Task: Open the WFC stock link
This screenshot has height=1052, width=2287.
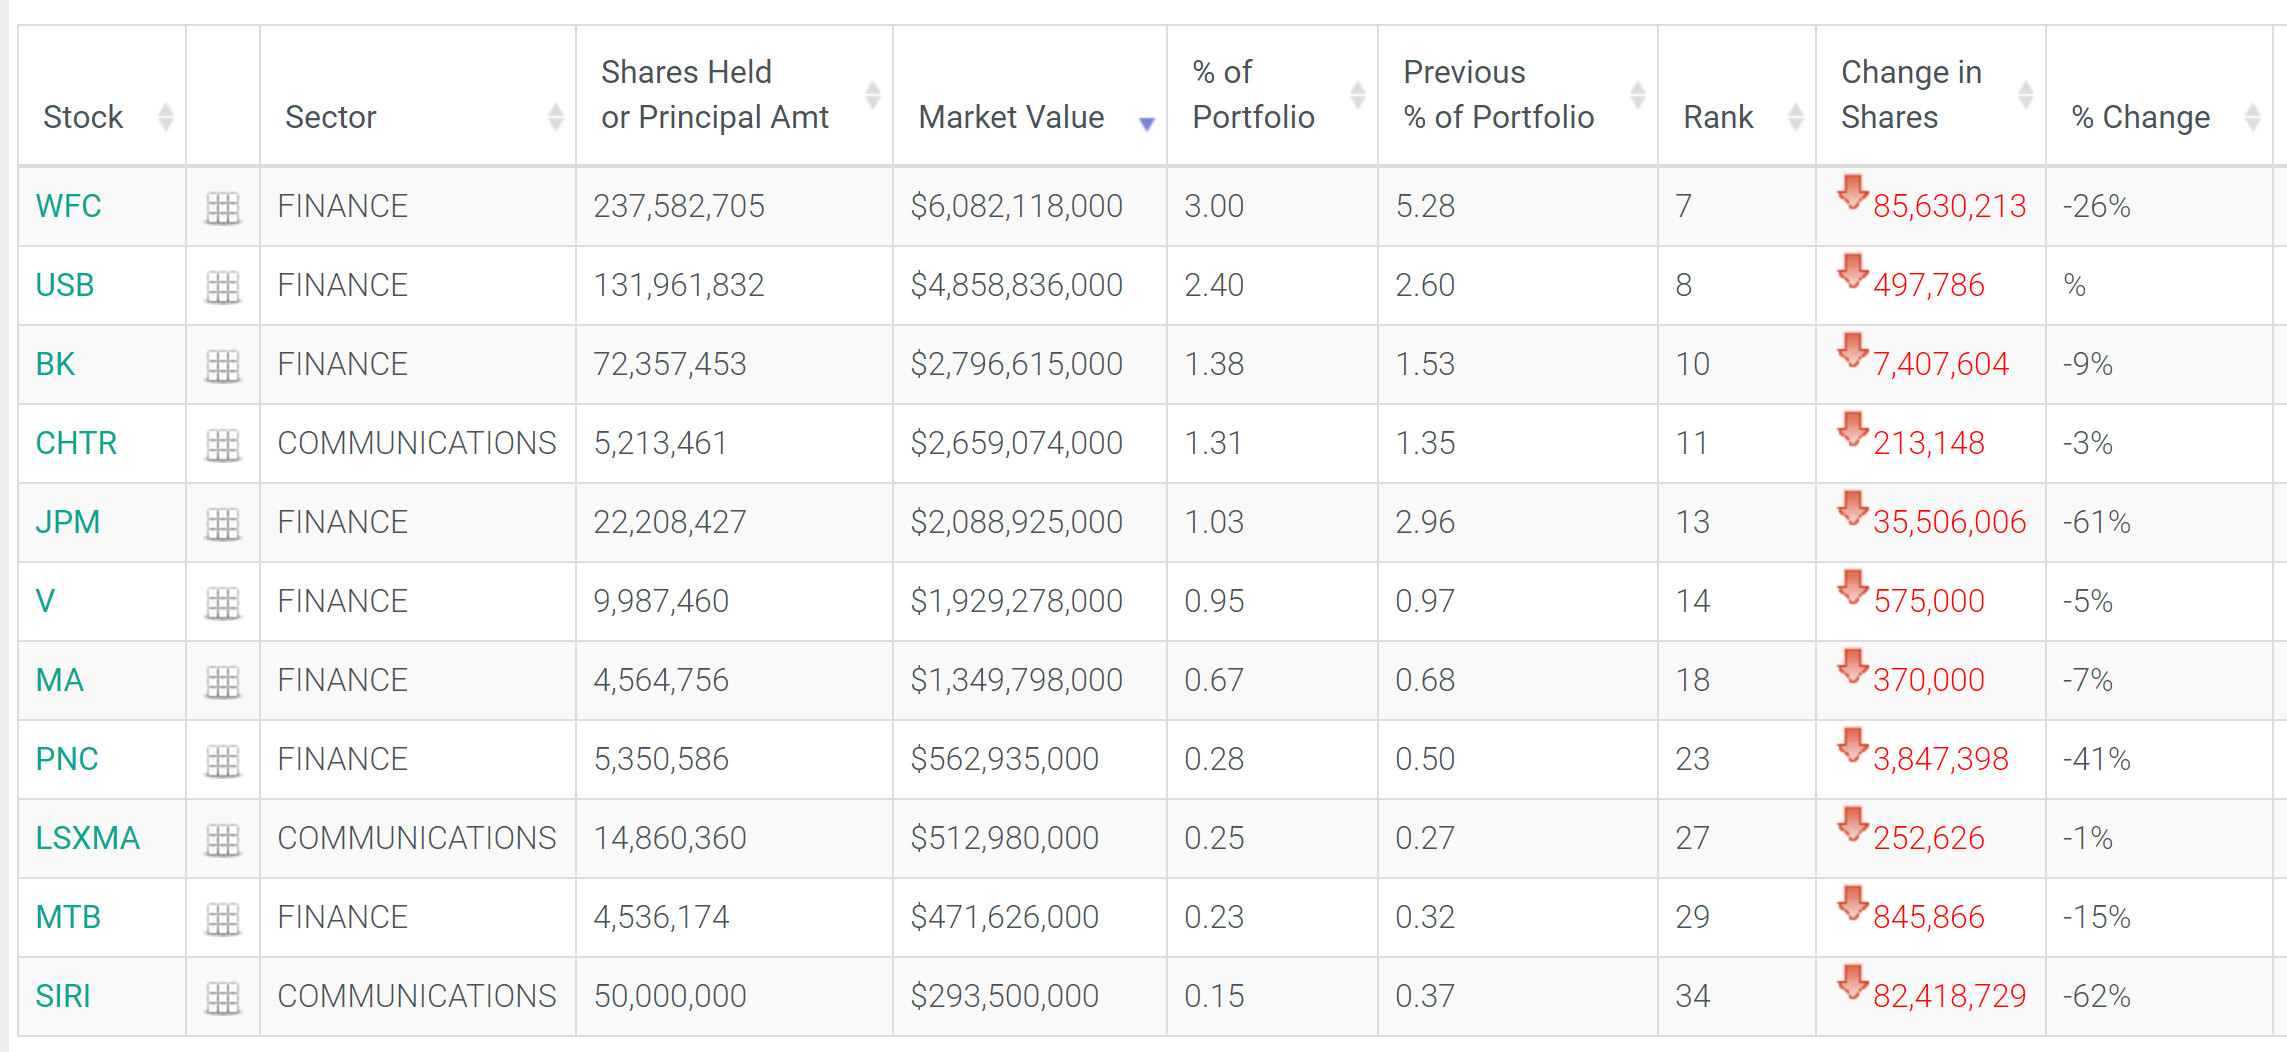Action: (68, 207)
